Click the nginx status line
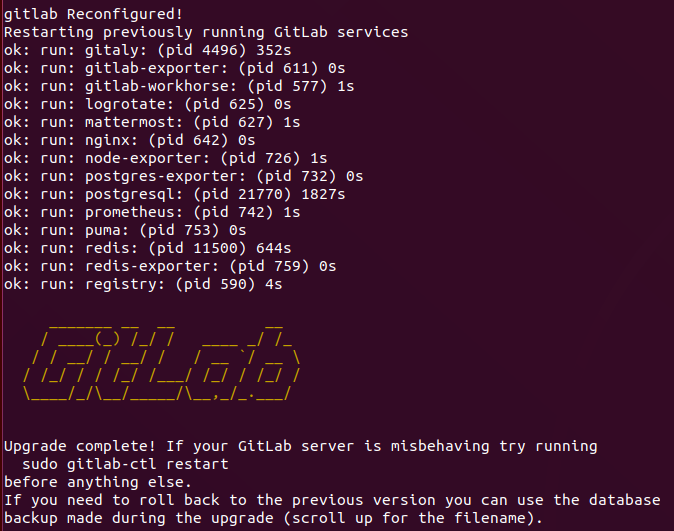 pos(129,141)
